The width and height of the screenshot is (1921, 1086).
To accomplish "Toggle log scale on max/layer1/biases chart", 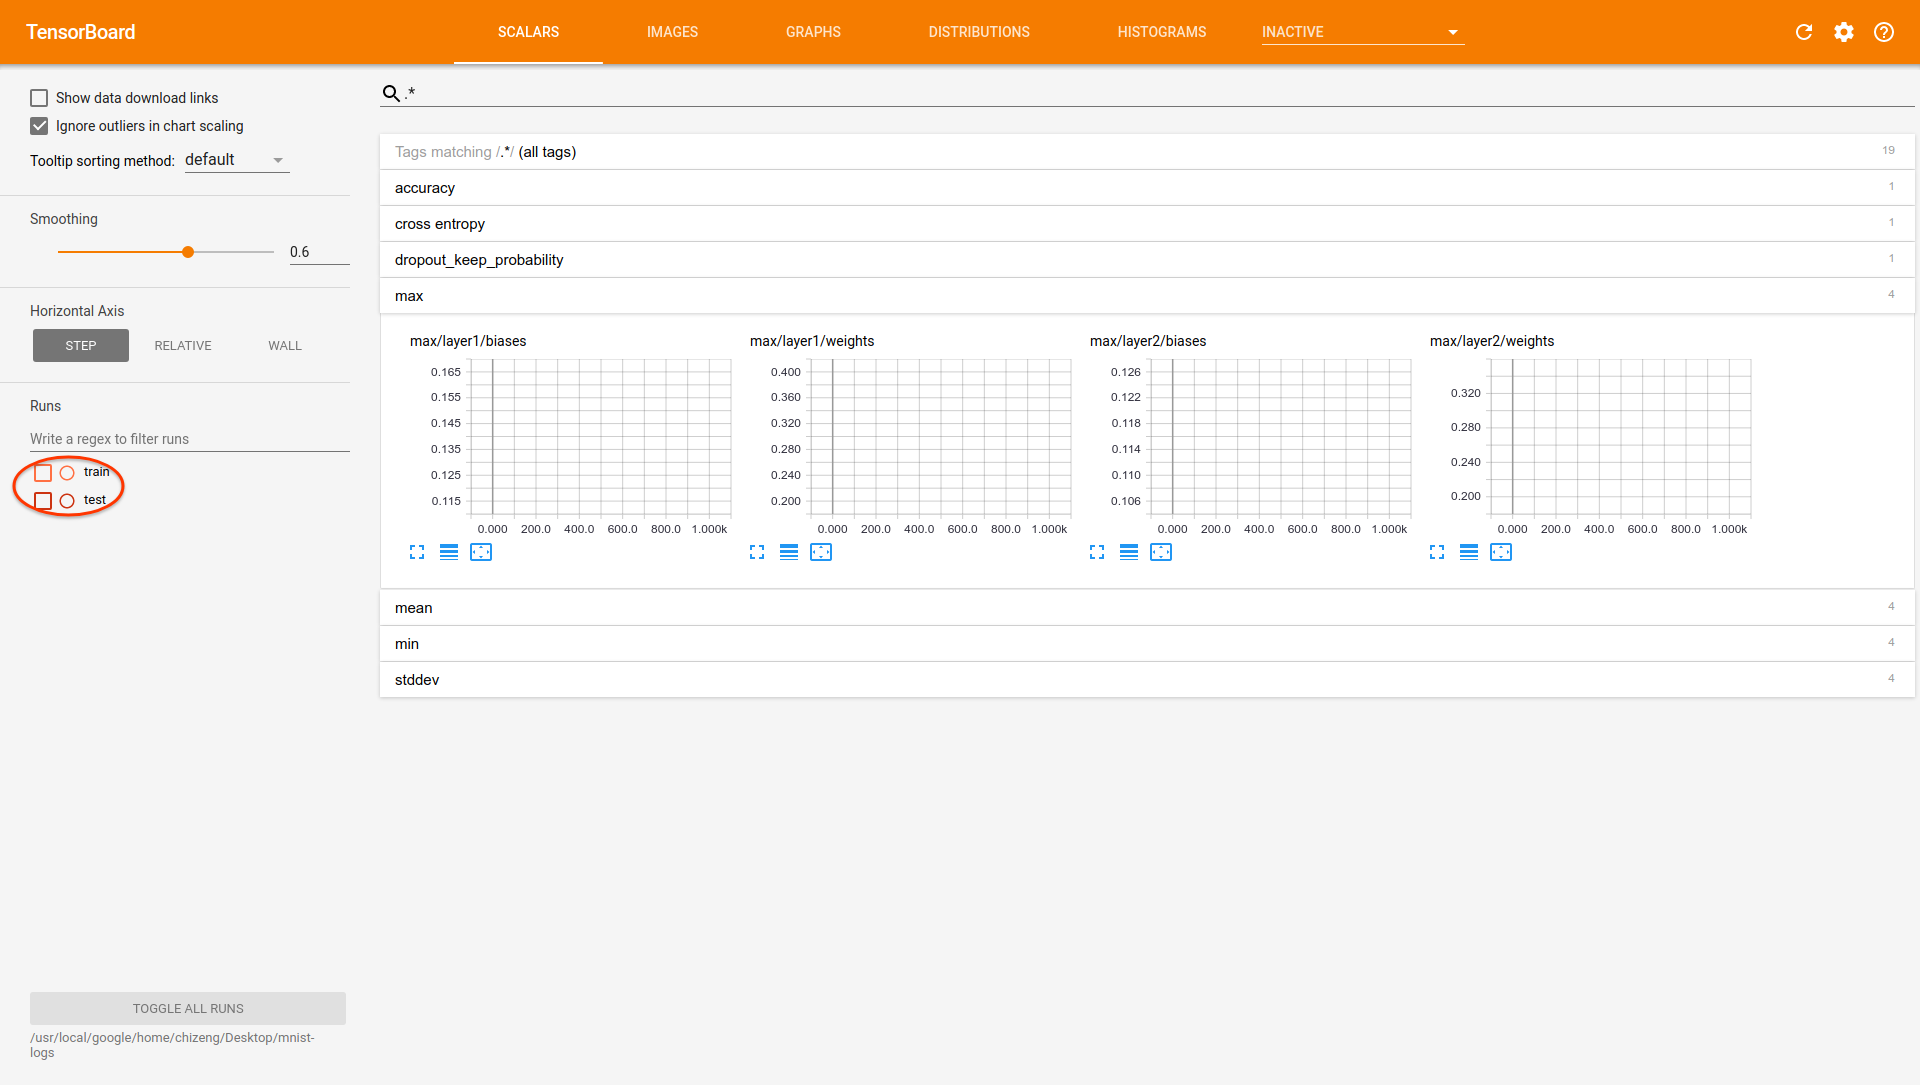I will [x=449, y=552].
